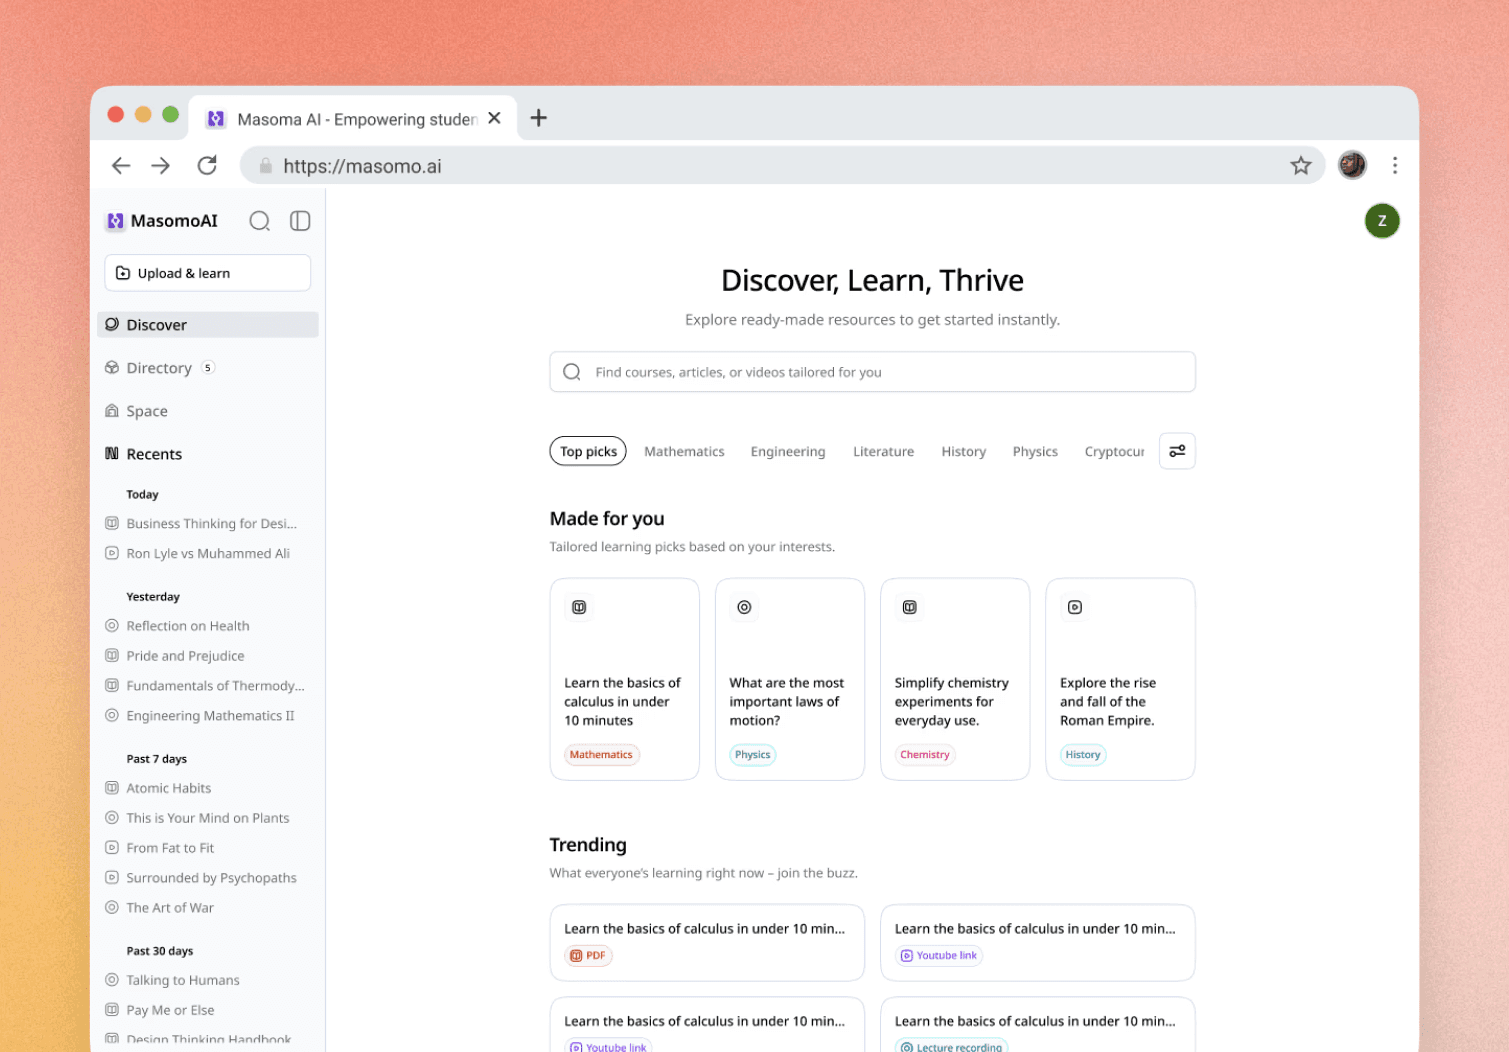
Task: Open Pay Me or Else recent
Action: point(160,1010)
